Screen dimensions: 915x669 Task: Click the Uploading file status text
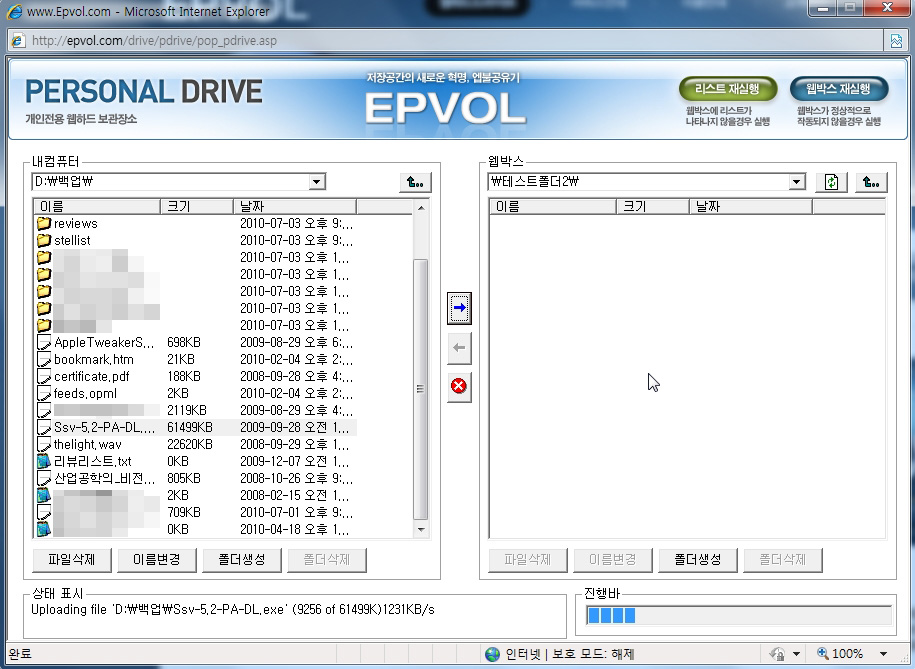pos(233,609)
